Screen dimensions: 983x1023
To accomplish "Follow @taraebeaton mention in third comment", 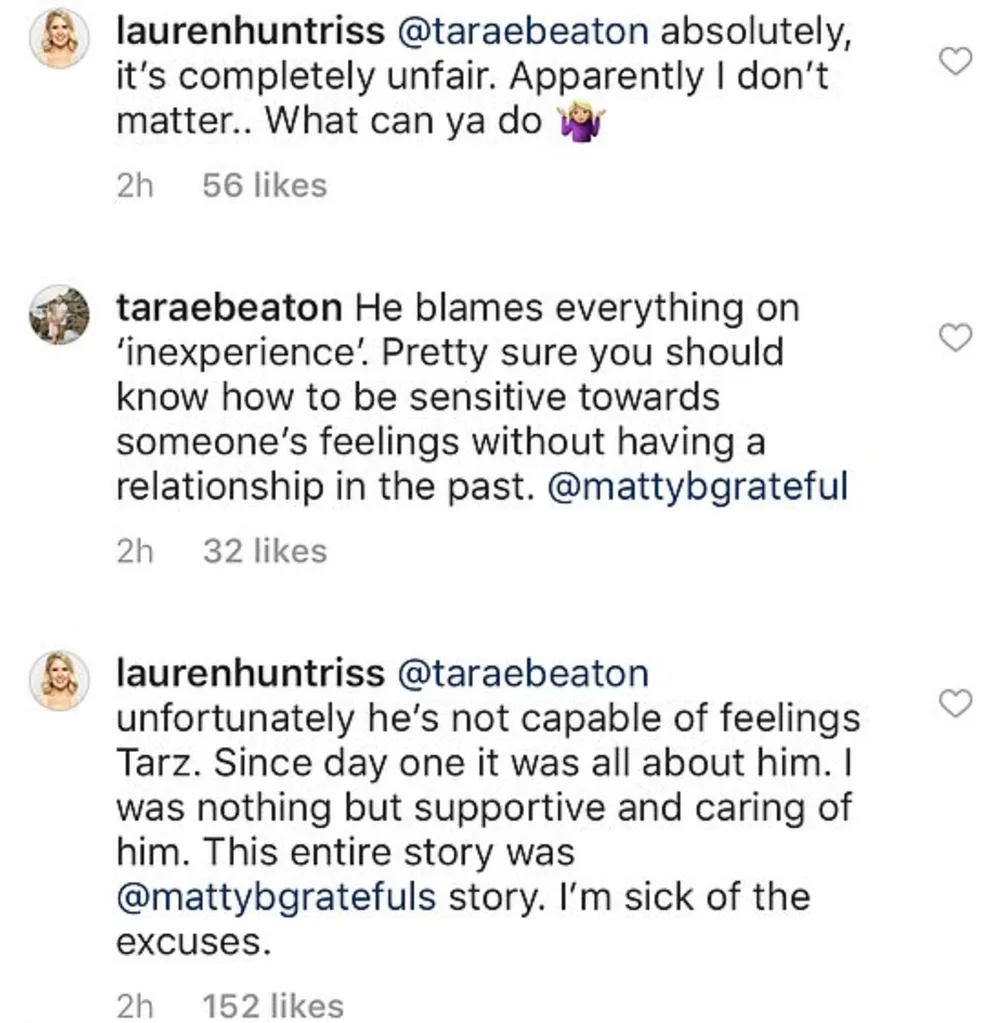I will pos(523,673).
